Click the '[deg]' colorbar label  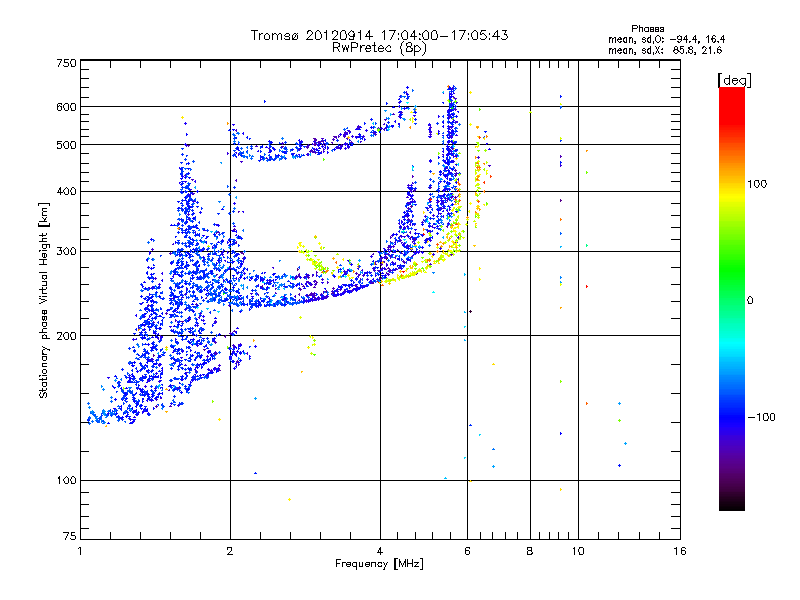[734, 80]
